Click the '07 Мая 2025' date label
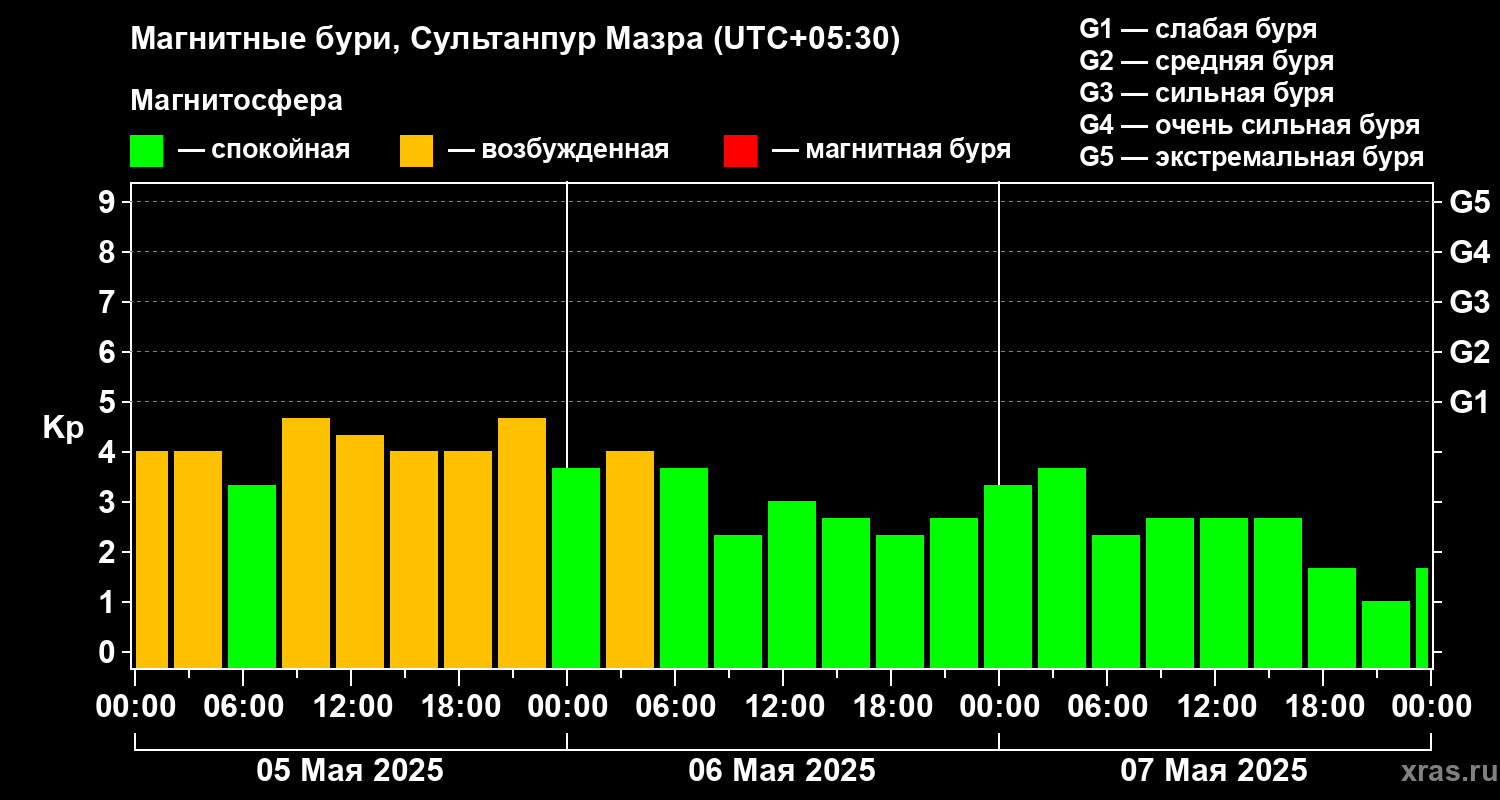Screen dimensions: 1500x800 [x=1214, y=770]
